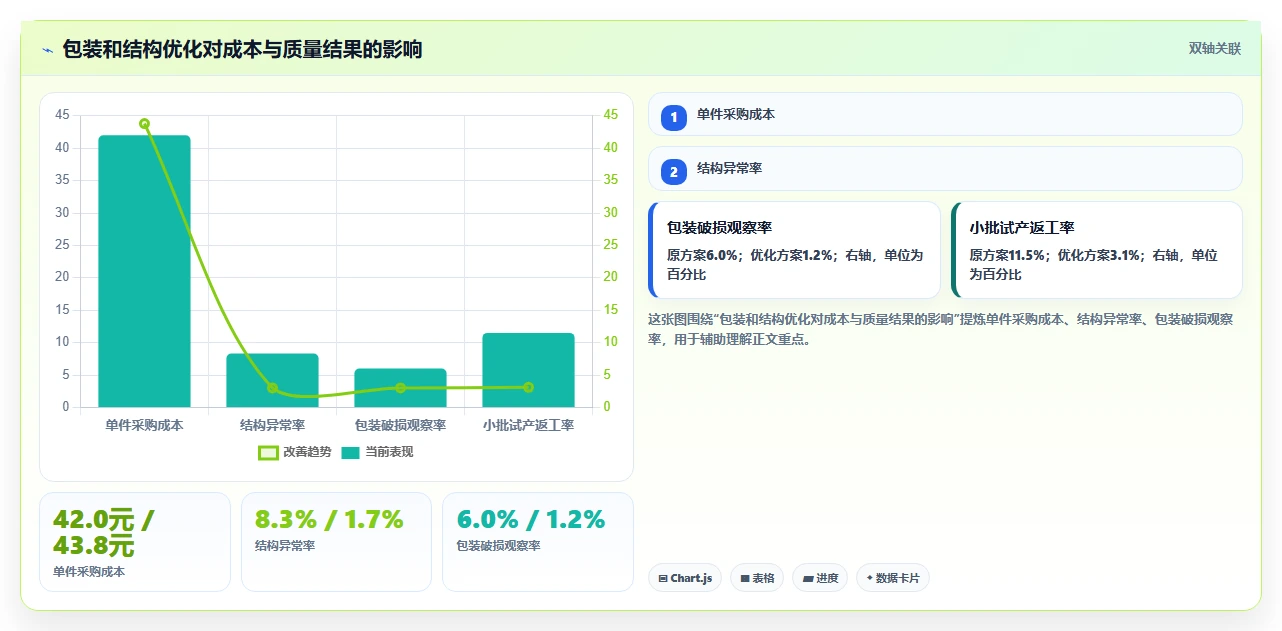The width and height of the screenshot is (1282, 631).
Task: Click the 数据卡片 tag
Action: point(893,578)
